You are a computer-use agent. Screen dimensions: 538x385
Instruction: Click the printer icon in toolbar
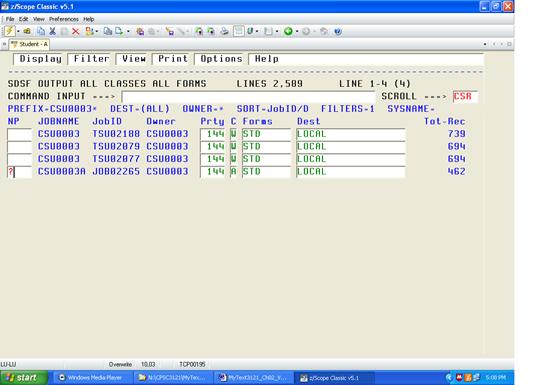[224, 32]
